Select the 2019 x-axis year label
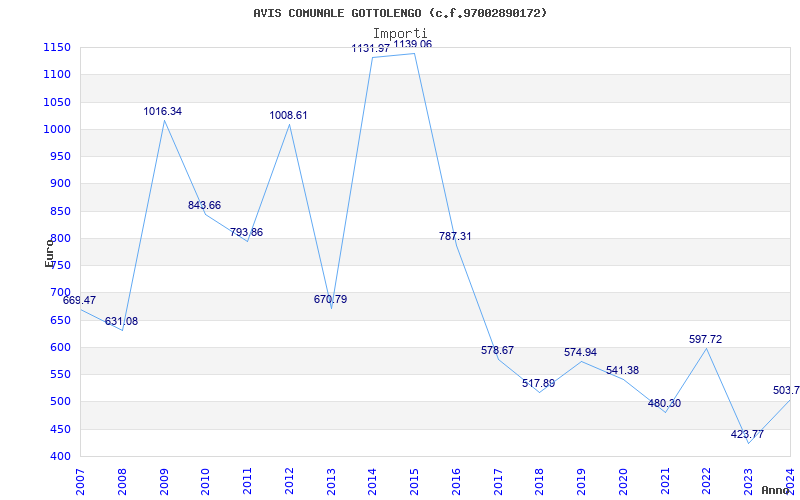This screenshot has height=500, width=800. [582, 482]
